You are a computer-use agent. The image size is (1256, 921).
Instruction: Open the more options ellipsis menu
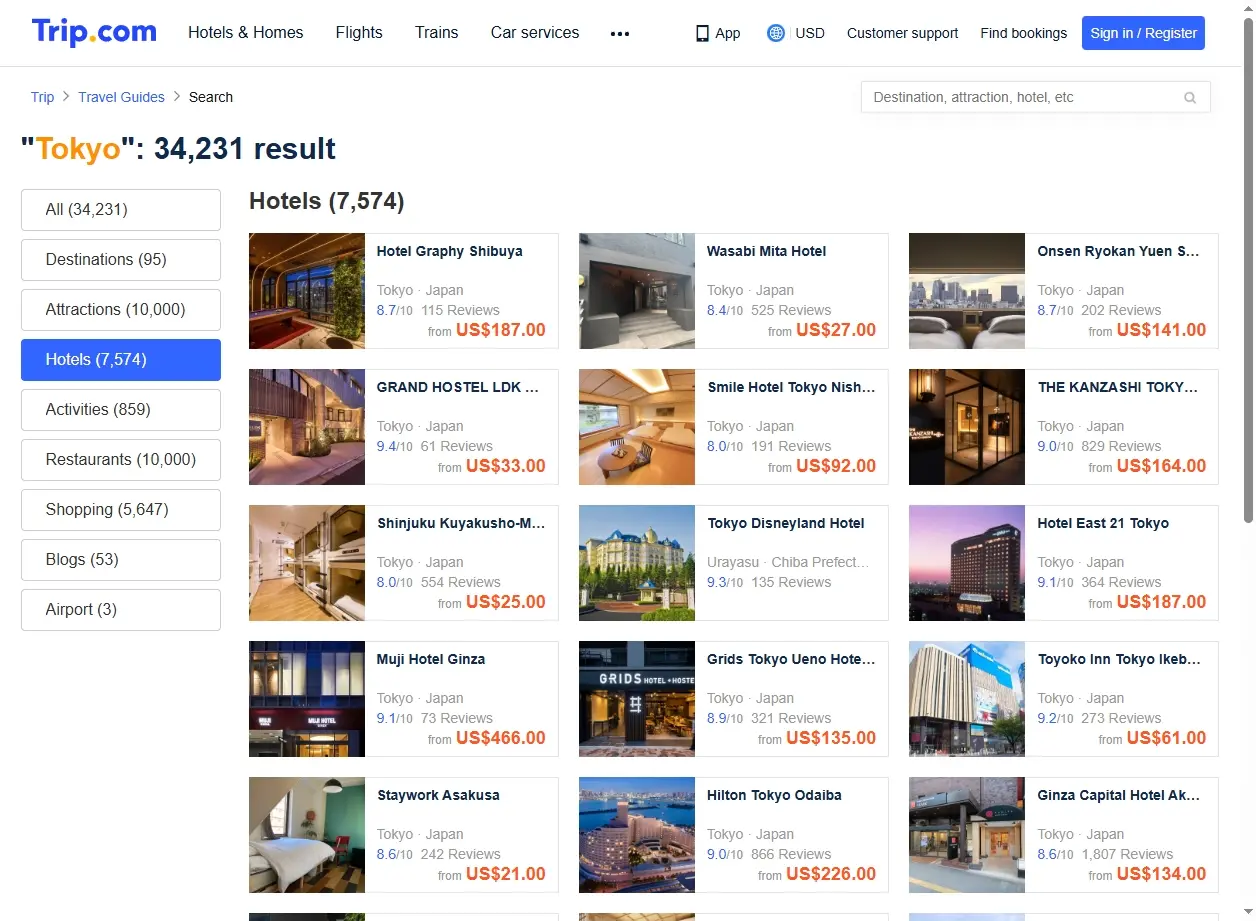coord(620,33)
